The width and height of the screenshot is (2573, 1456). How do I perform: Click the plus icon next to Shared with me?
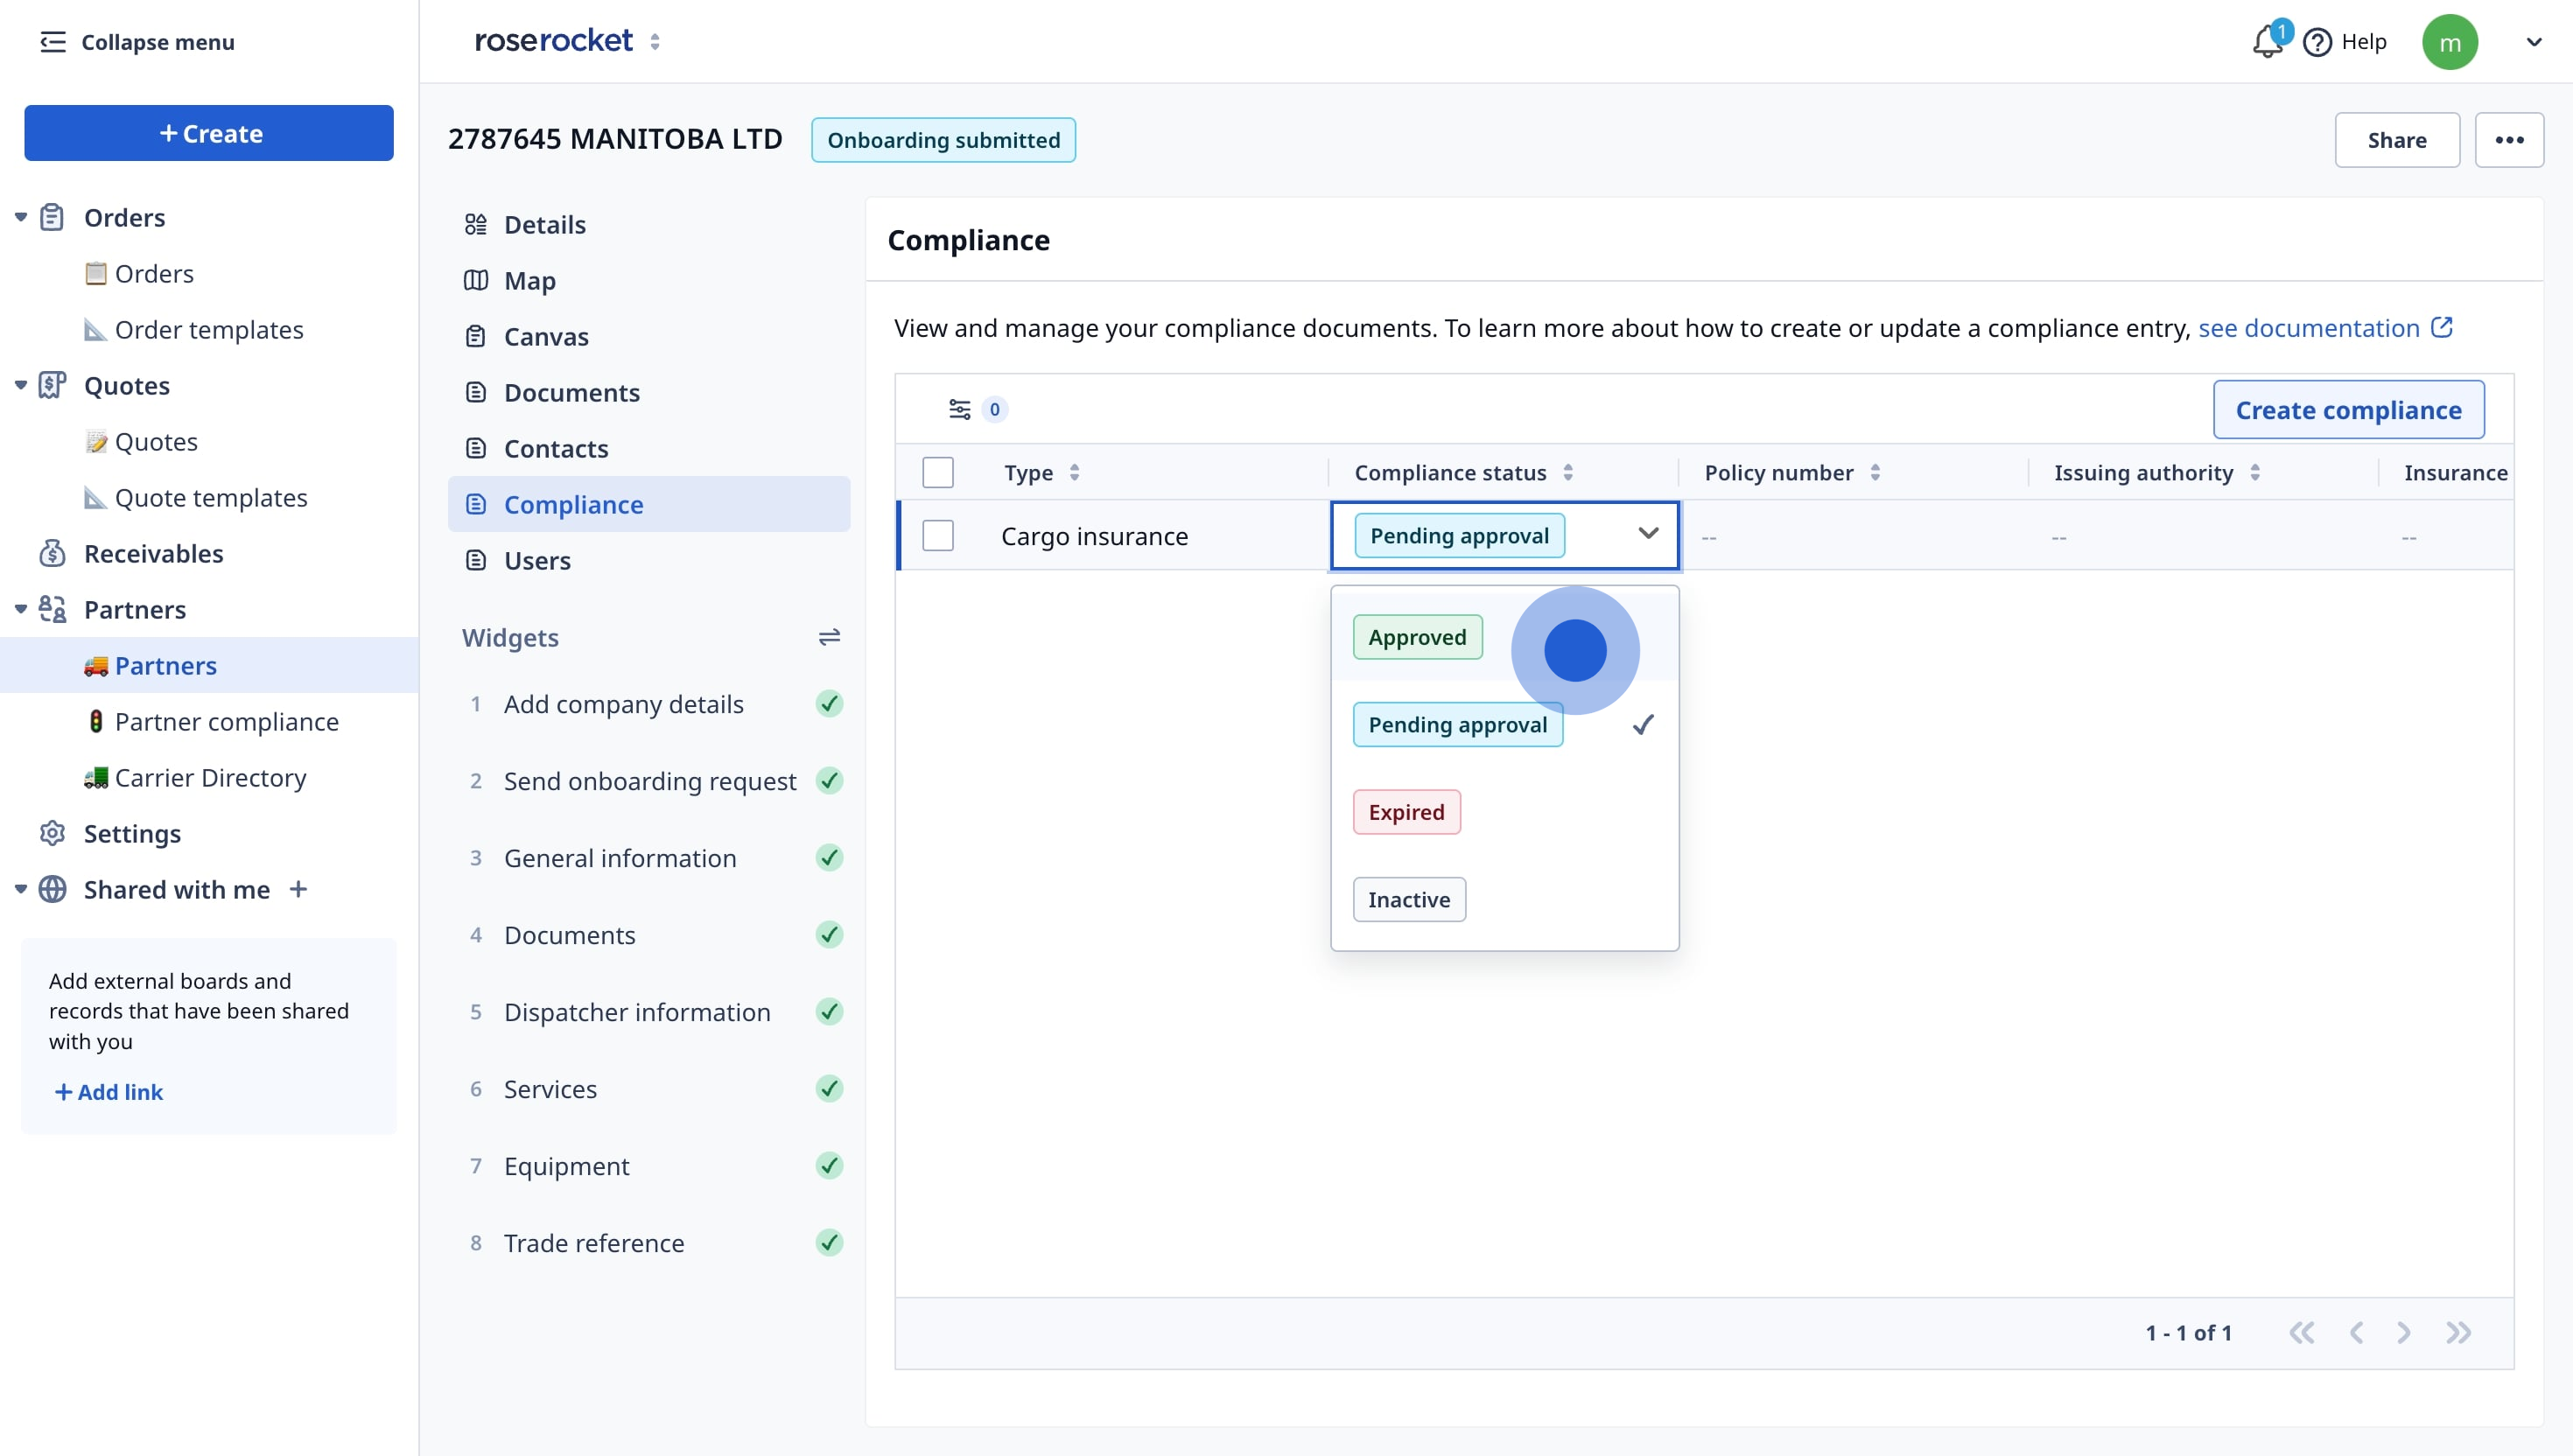[x=298, y=889]
